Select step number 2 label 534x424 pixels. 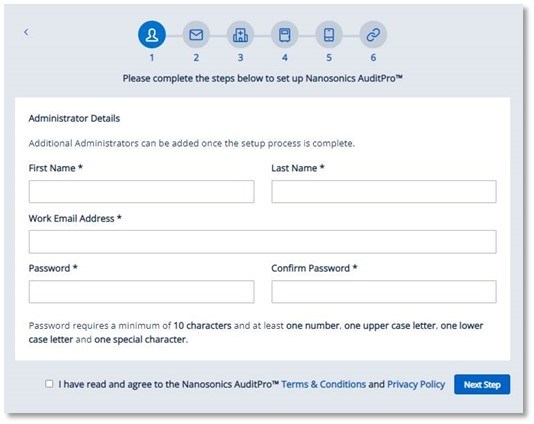pos(196,58)
